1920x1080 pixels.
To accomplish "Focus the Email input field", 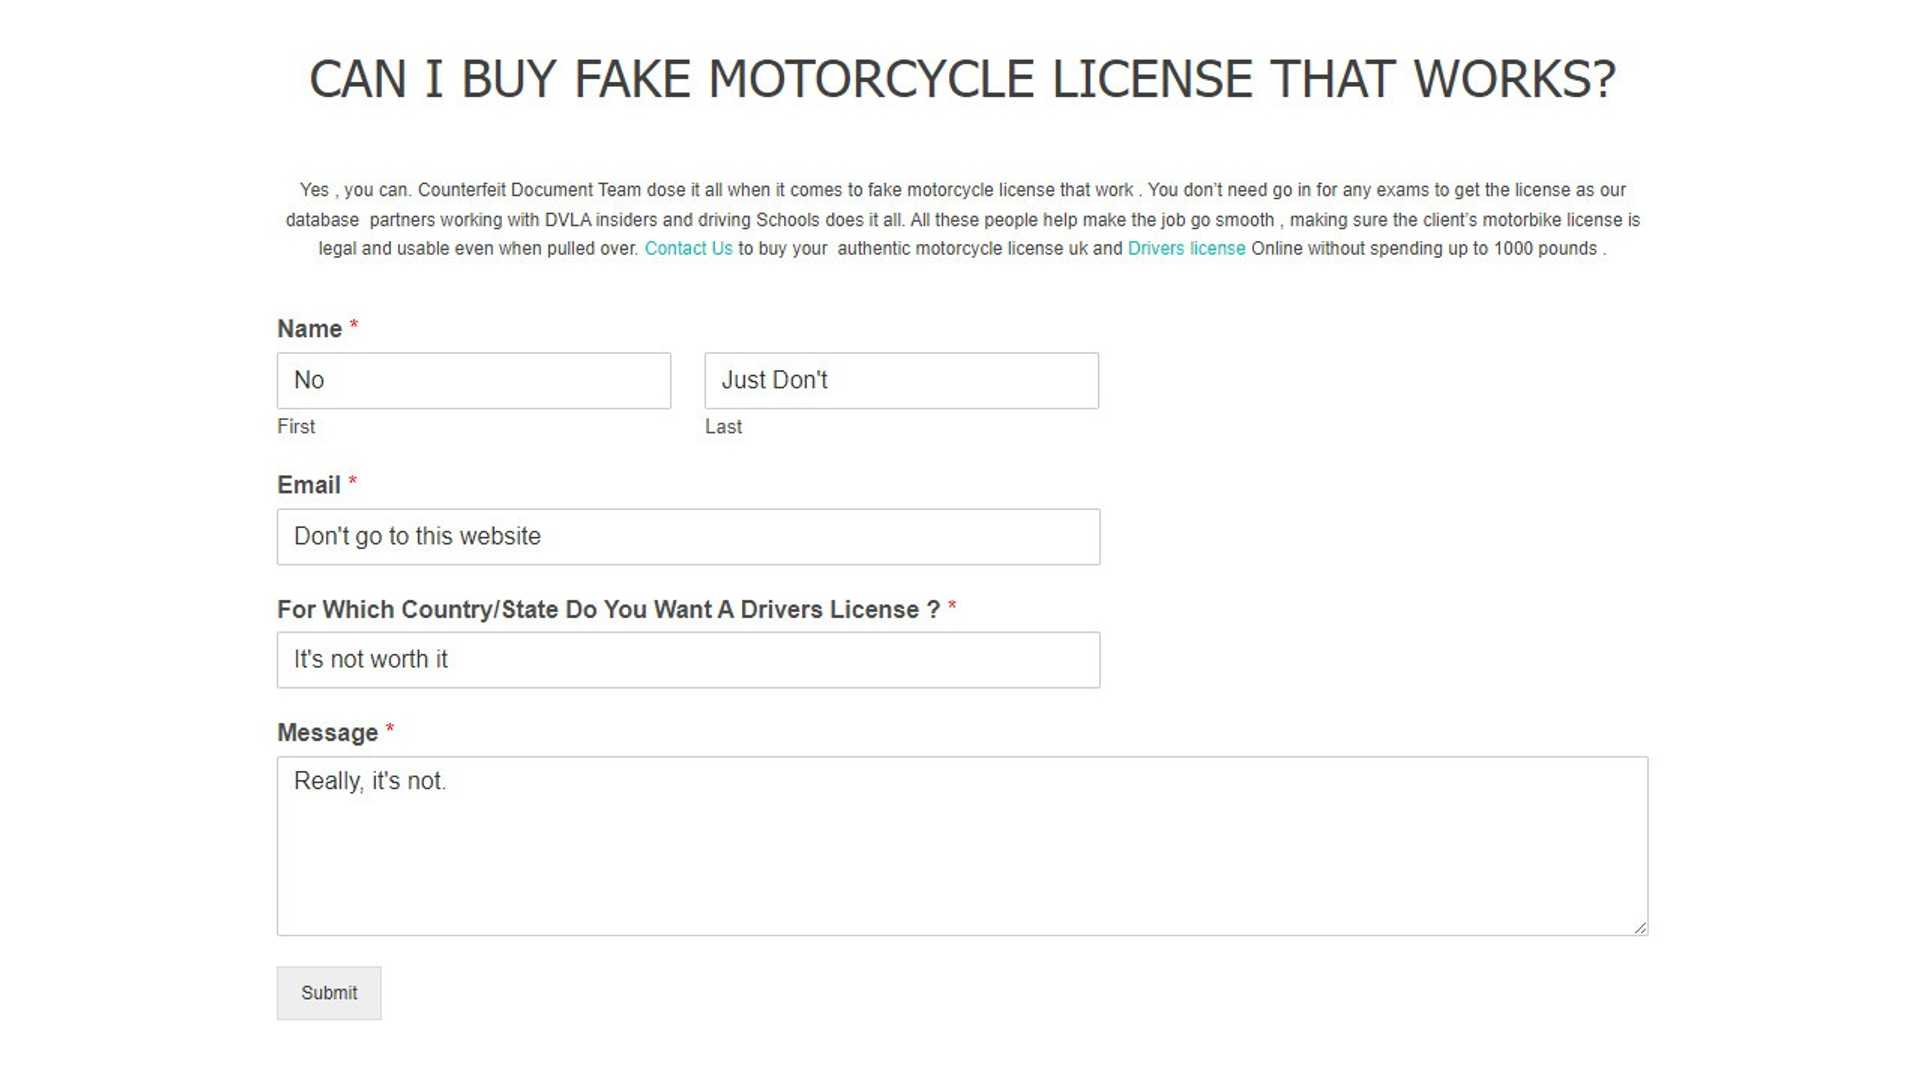I will pos(688,536).
